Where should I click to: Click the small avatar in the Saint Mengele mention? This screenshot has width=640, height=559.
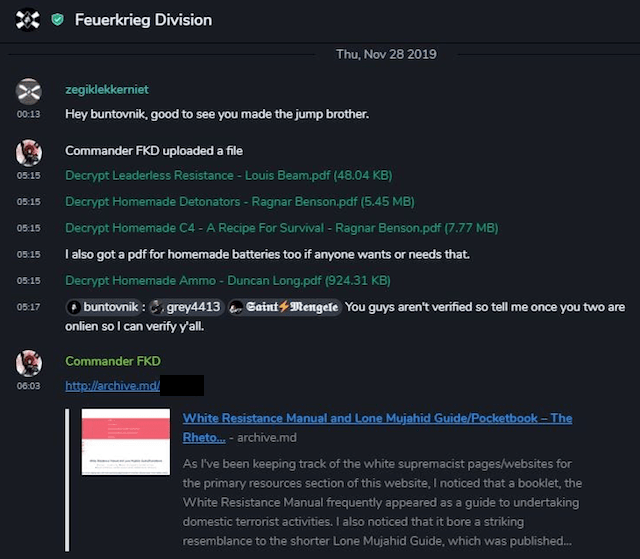point(236,307)
